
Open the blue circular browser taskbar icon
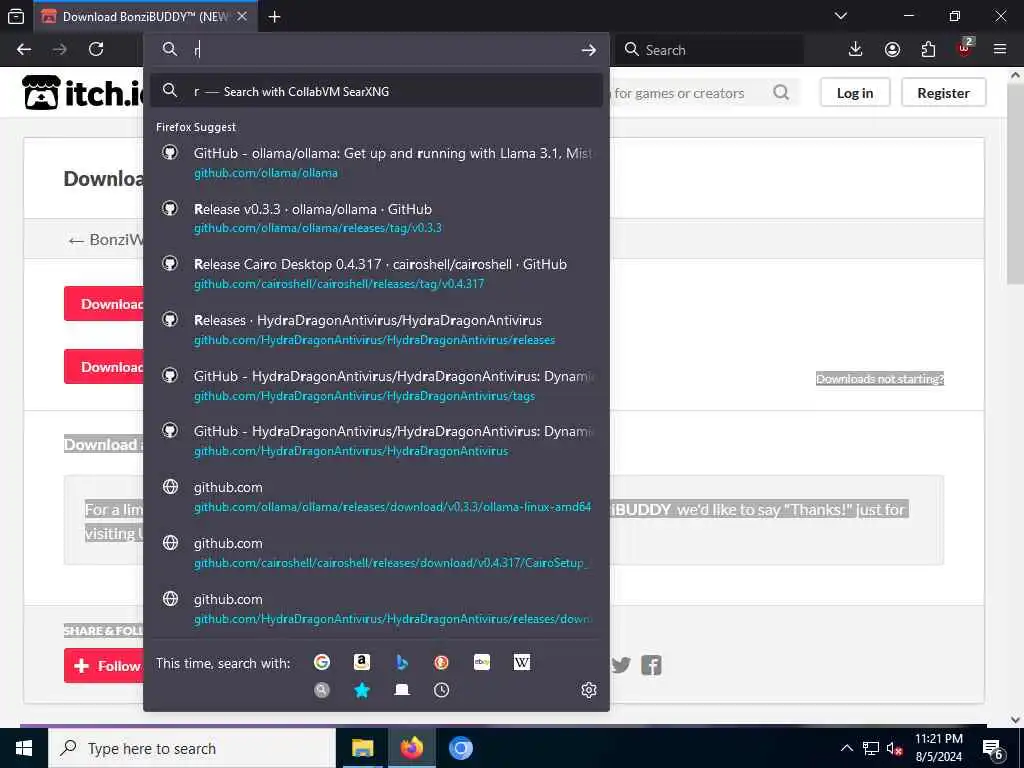pyautogui.click(x=460, y=748)
